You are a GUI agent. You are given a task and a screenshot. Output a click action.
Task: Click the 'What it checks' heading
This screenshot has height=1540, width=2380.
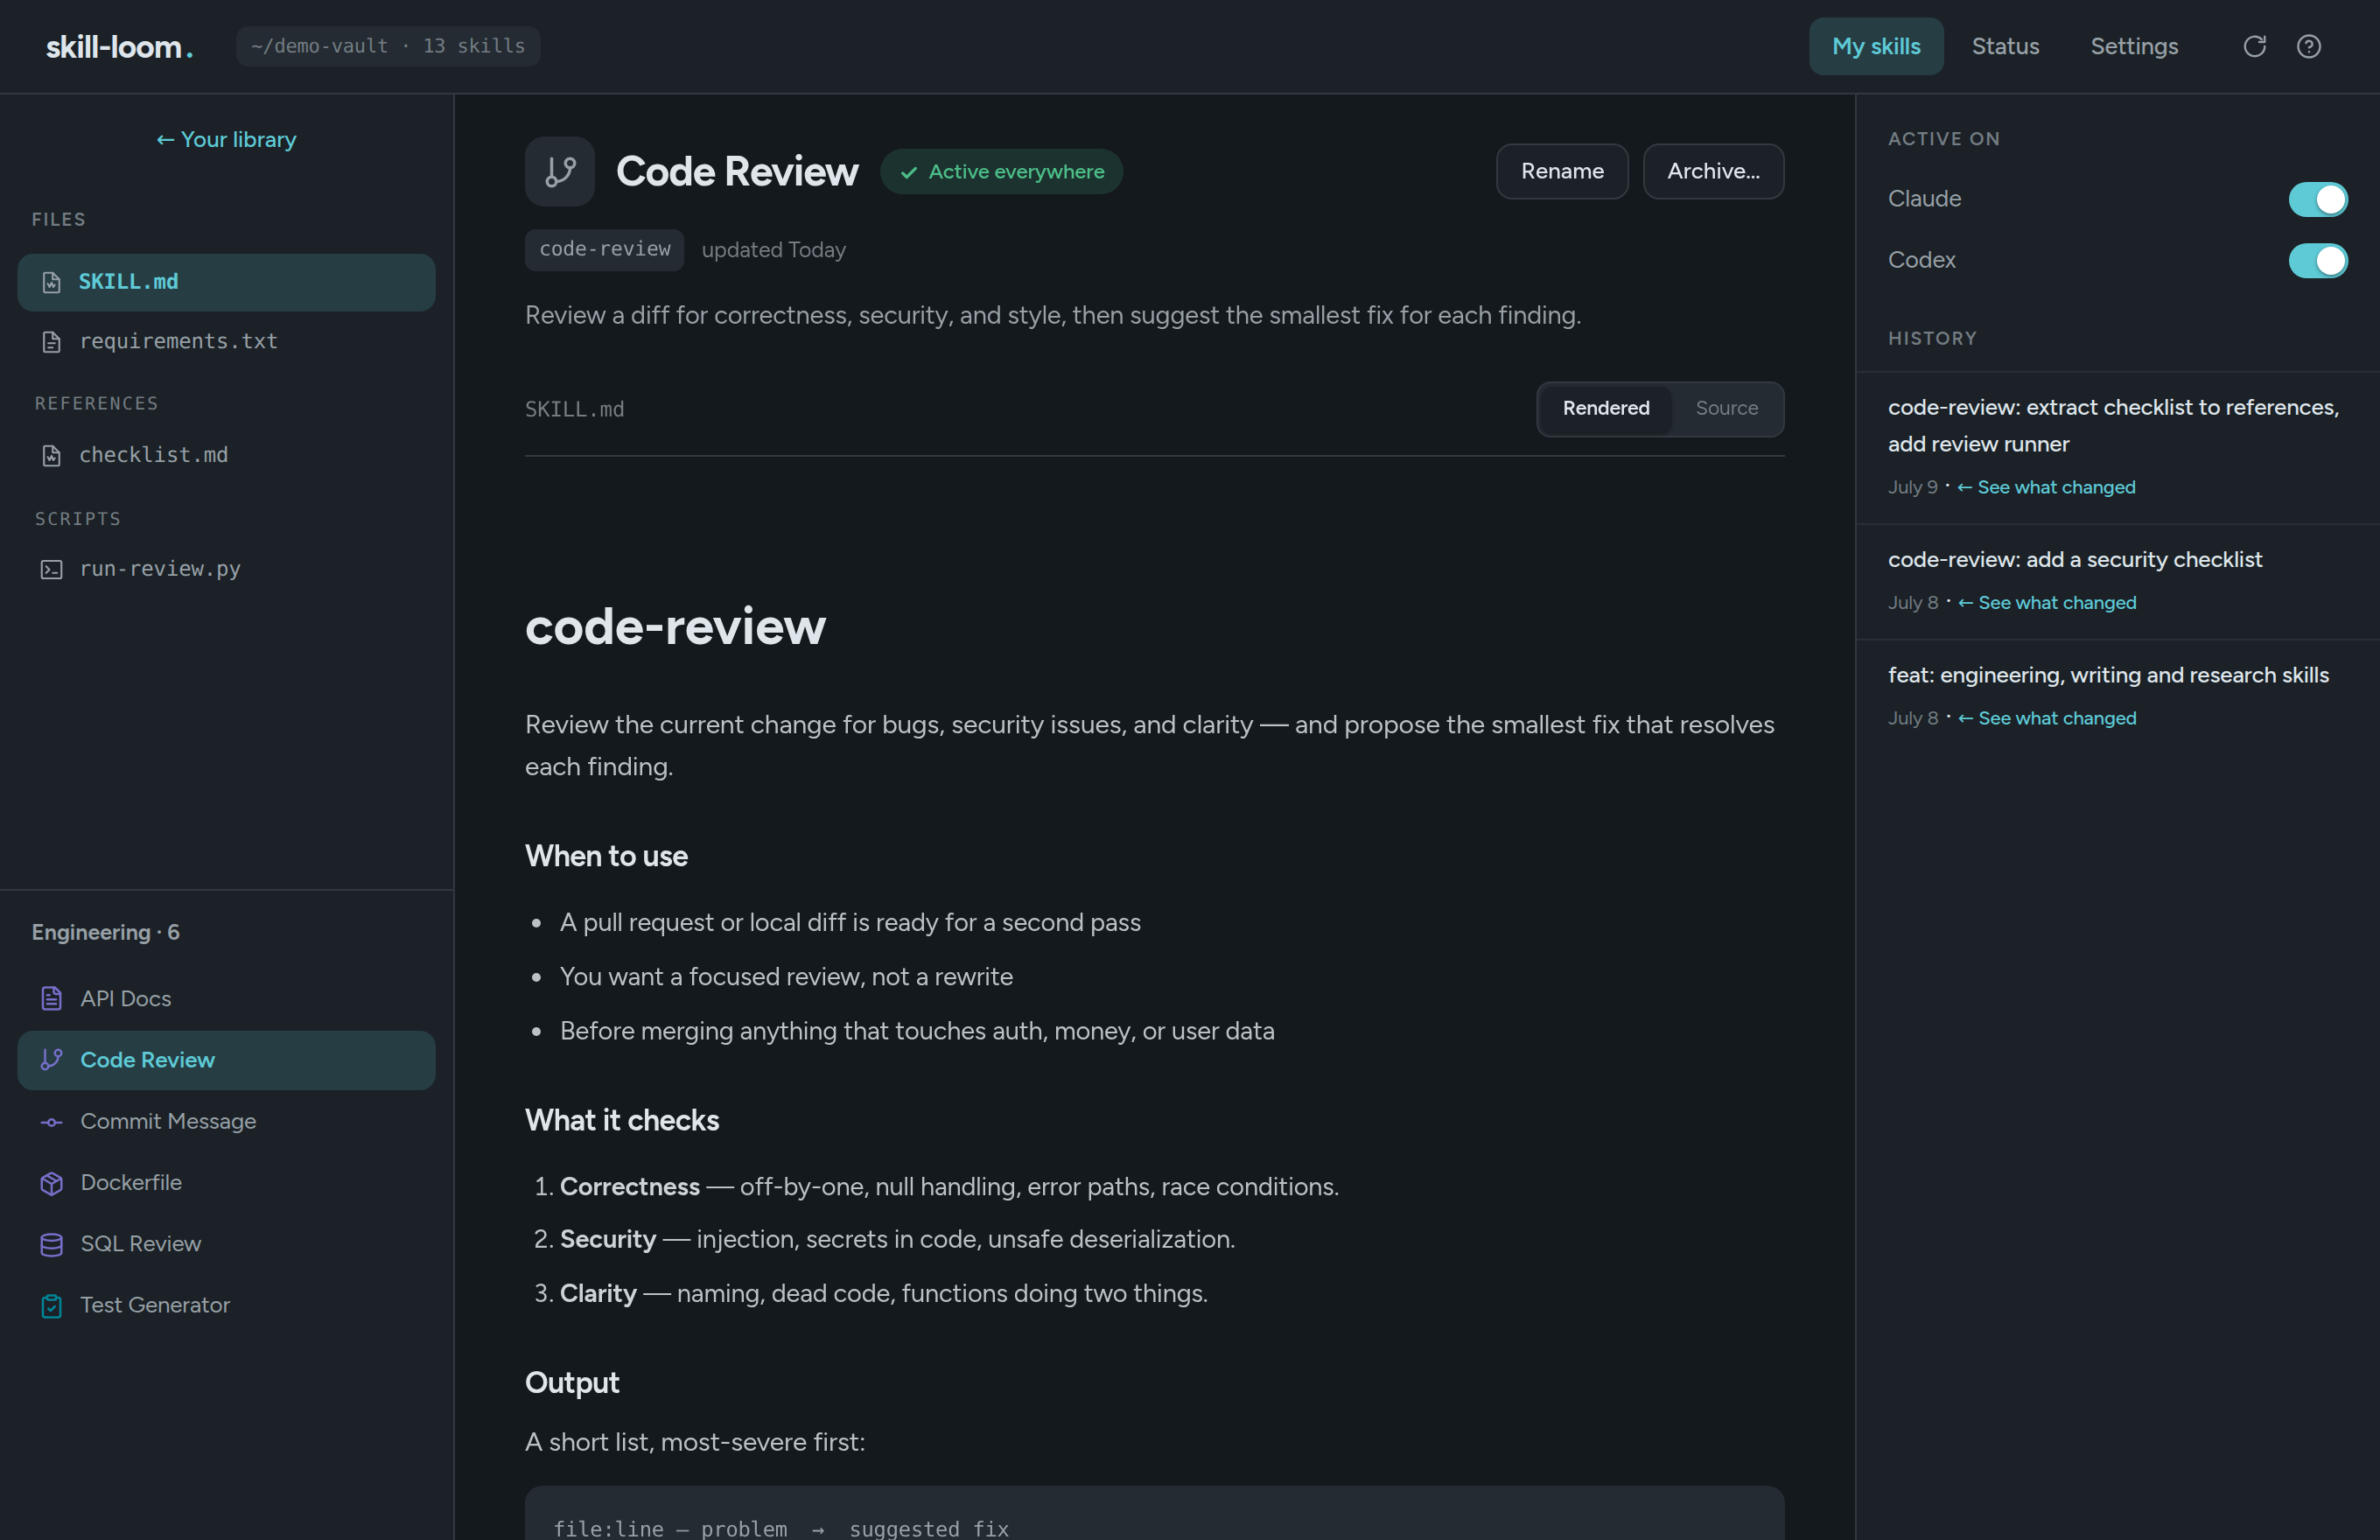(622, 1120)
